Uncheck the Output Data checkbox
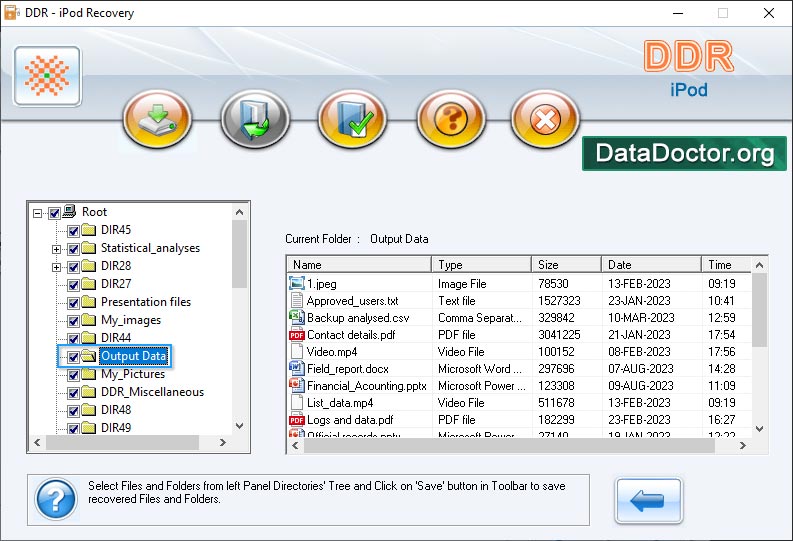The height and width of the screenshot is (541, 793). pos(73,357)
